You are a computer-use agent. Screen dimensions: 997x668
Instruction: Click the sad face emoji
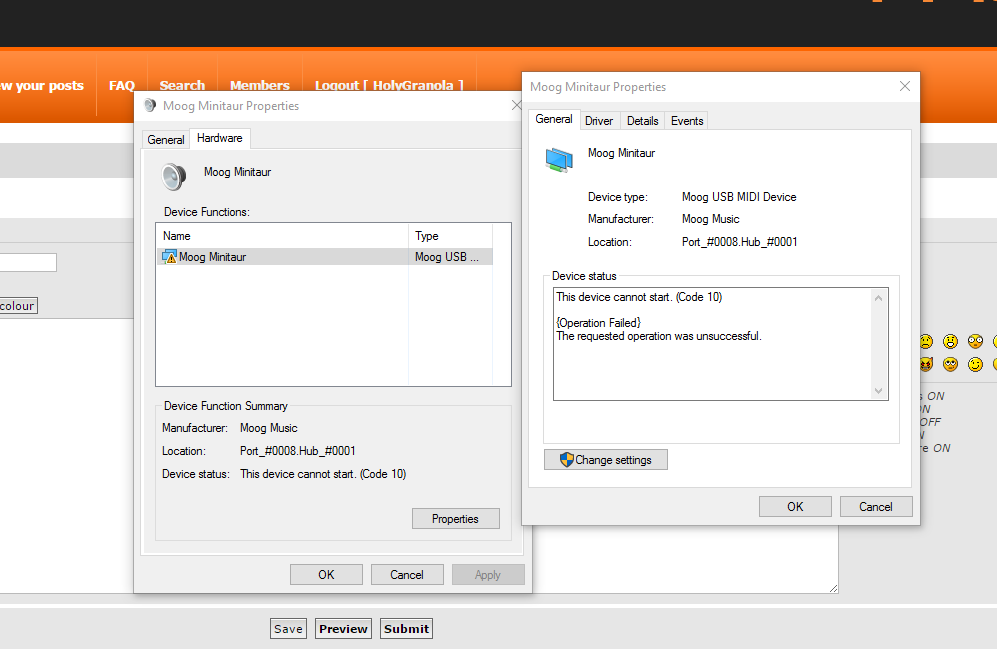coord(926,341)
